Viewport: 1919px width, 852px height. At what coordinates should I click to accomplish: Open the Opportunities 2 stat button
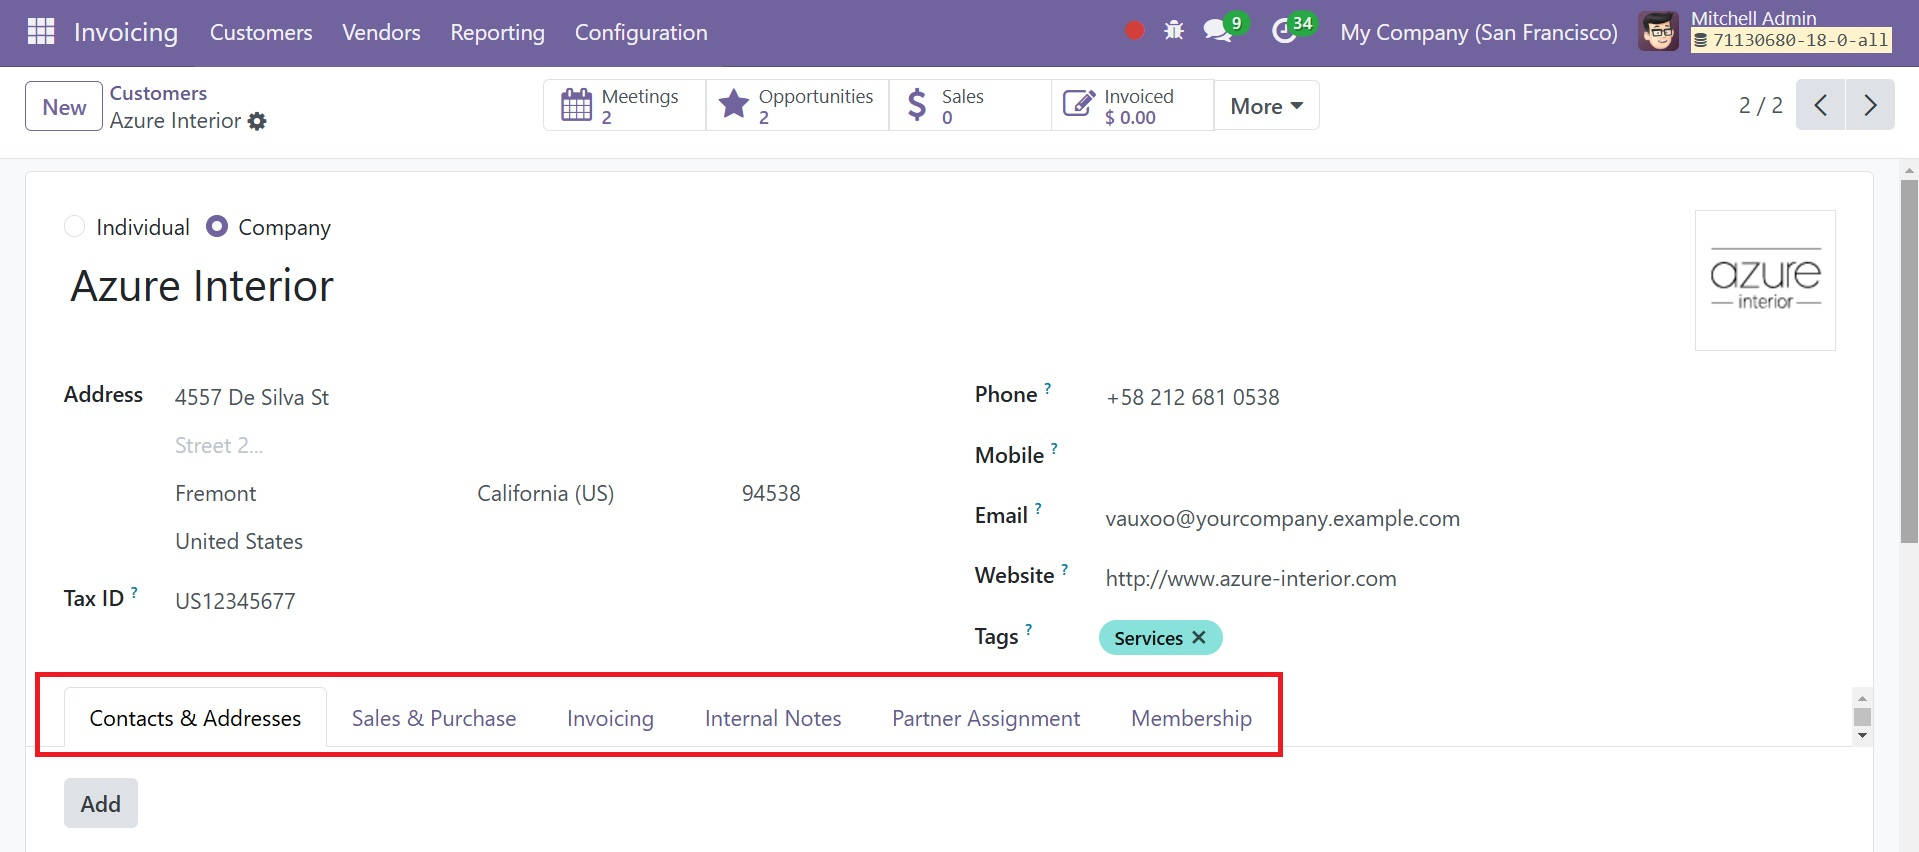pos(797,105)
